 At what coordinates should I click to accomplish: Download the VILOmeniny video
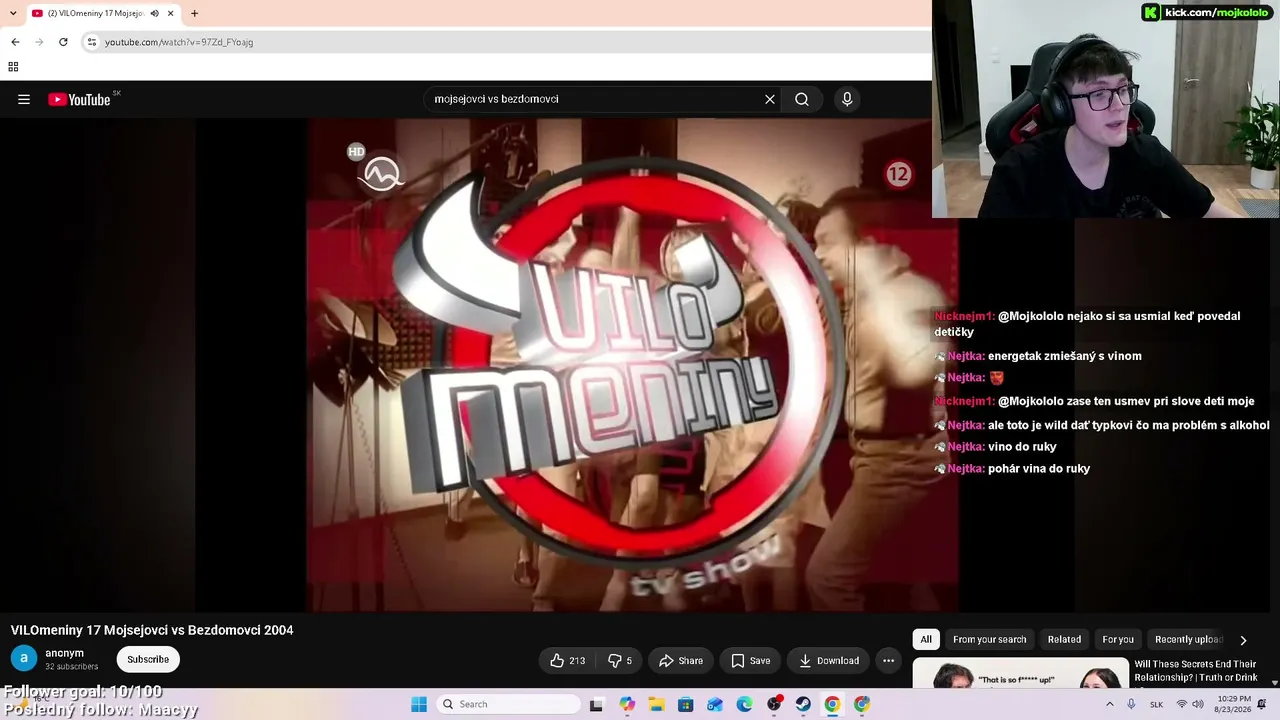click(829, 660)
